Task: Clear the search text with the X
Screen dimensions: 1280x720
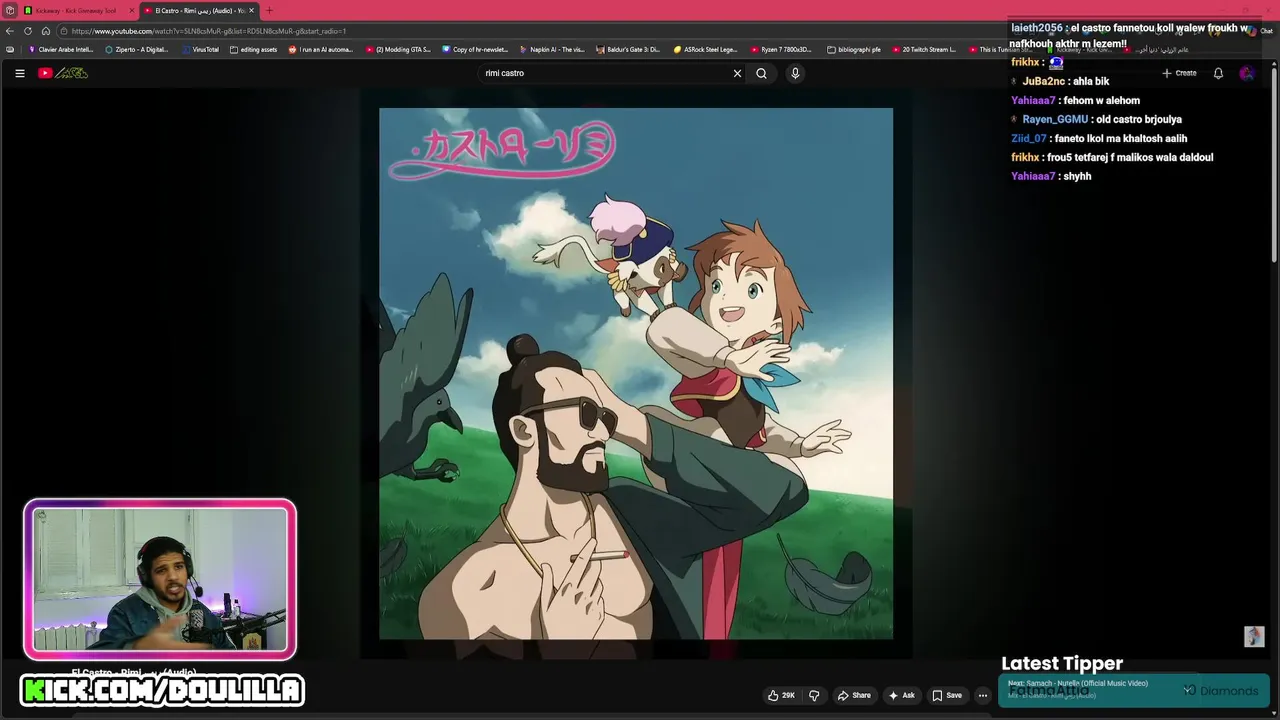Action: (x=737, y=73)
